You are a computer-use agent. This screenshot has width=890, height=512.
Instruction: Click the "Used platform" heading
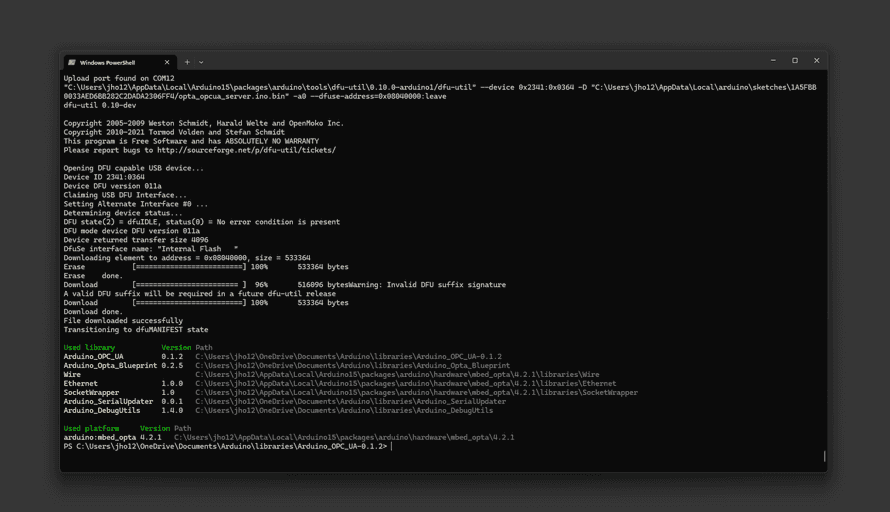click(x=91, y=428)
